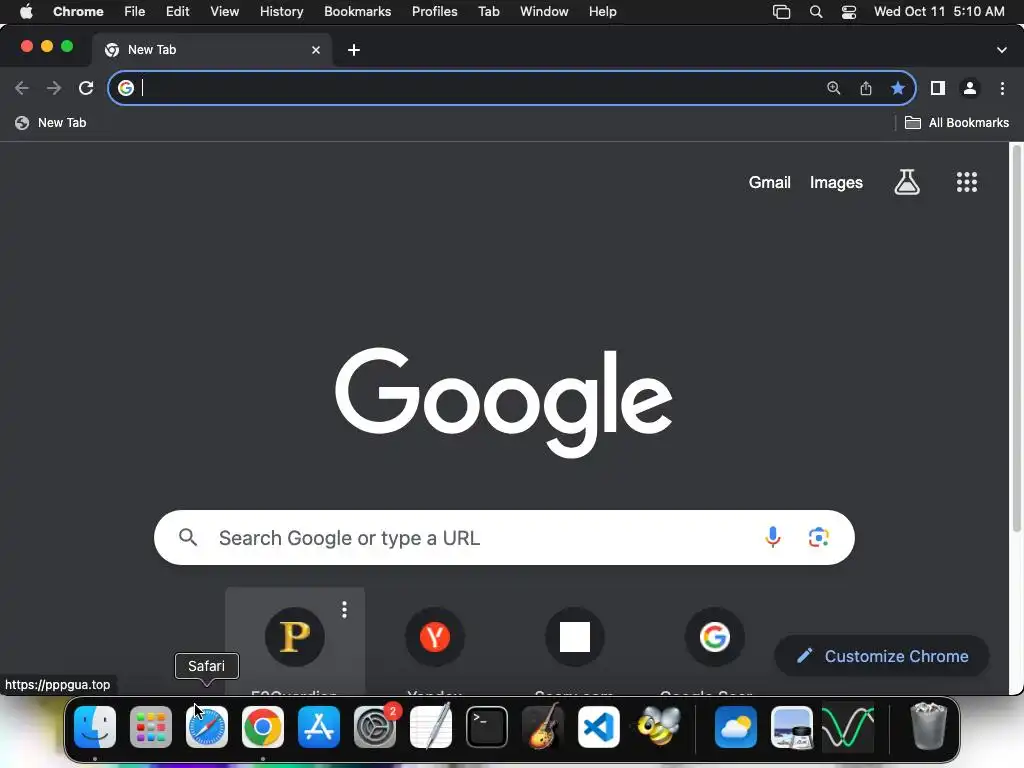Image resolution: width=1024 pixels, height=768 pixels.
Task: Open Visual Studio Code from the Dock
Action: tap(599, 727)
